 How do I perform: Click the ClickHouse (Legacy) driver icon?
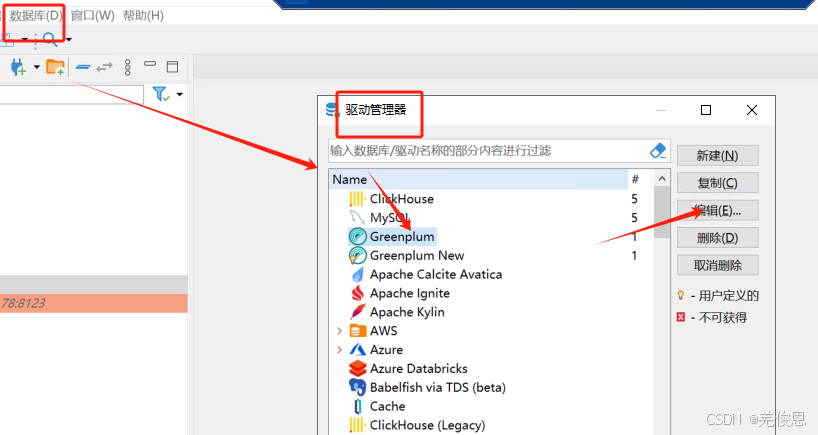click(357, 425)
